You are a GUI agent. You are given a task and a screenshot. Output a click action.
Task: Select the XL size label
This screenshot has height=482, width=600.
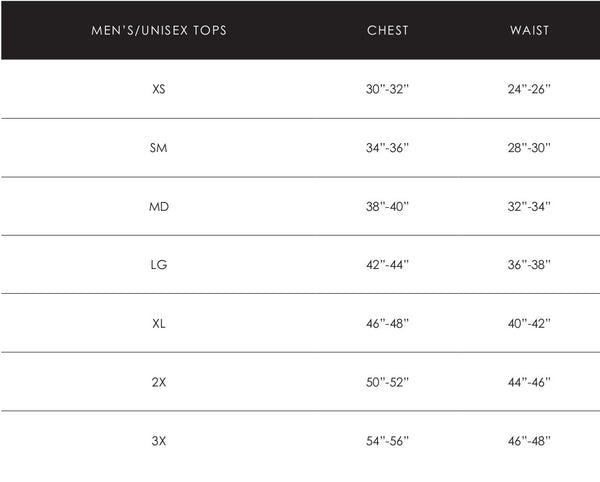coord(159,323)
